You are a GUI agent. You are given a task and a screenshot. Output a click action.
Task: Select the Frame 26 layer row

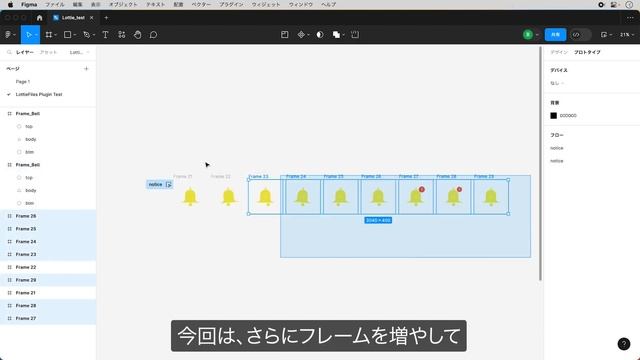tap(48, 216)
